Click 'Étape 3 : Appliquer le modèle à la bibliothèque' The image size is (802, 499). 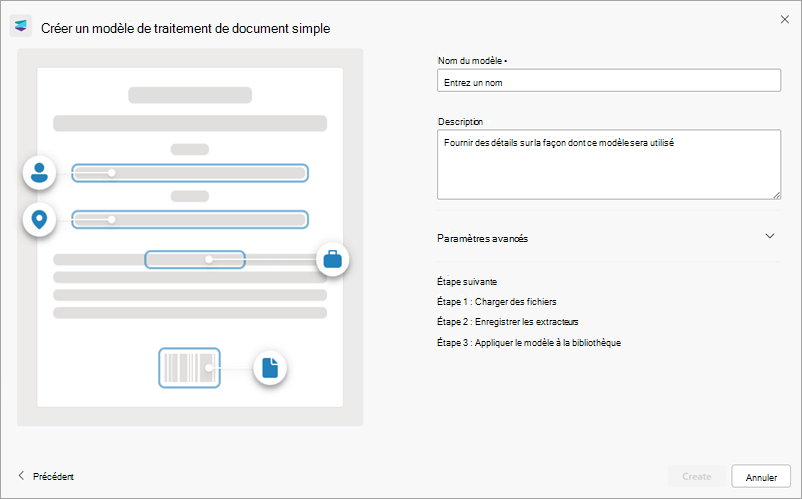point(529,343)
